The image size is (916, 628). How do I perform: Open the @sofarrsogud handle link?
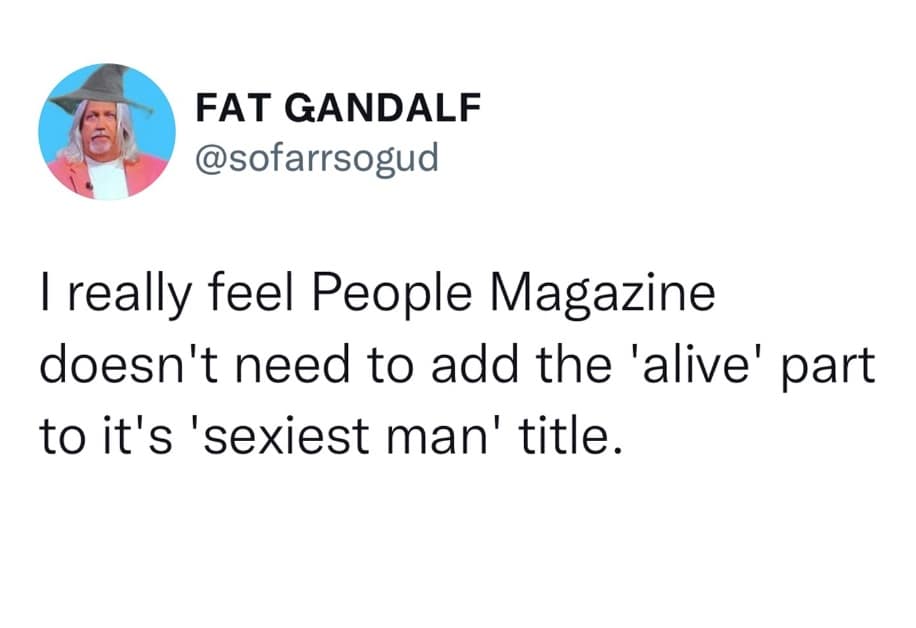click(315, 157)
